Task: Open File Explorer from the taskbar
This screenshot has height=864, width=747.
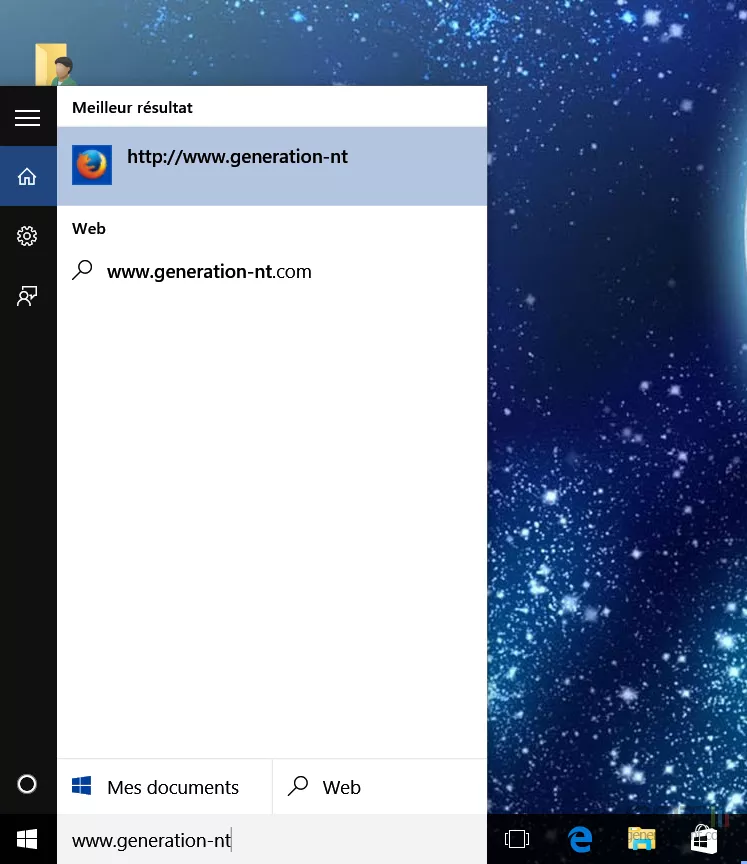Action: 641,840
